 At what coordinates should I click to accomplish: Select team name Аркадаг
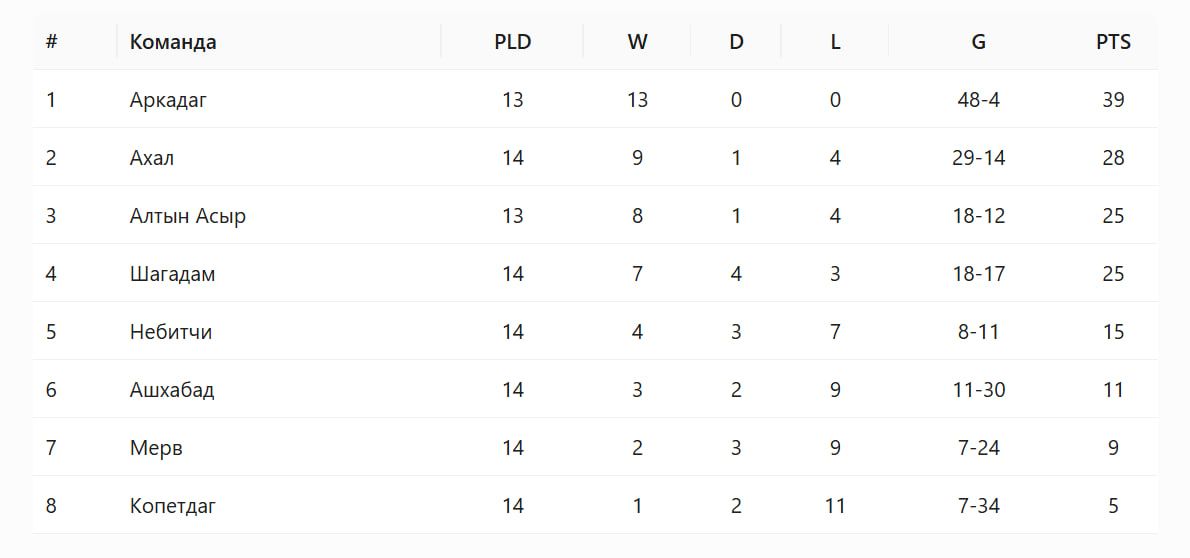pyautogui.click(x=168, y=100)
